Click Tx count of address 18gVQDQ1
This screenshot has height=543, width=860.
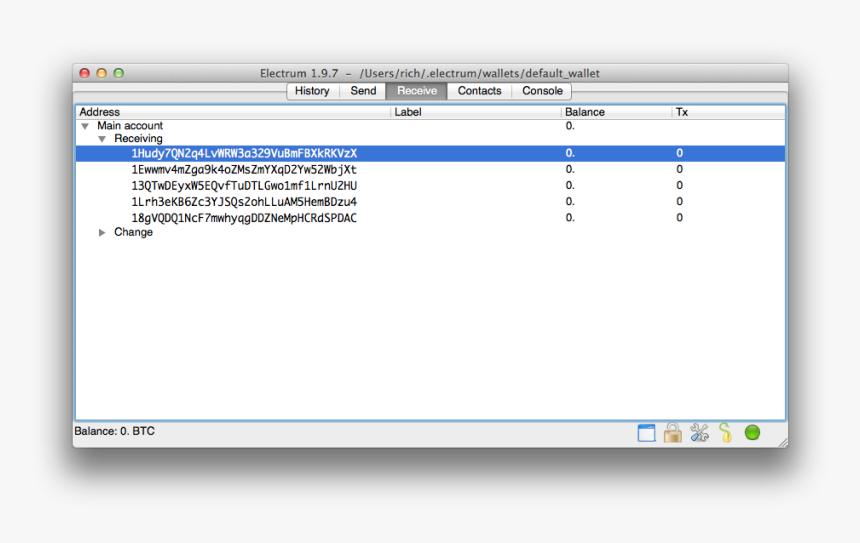[679, 218]
